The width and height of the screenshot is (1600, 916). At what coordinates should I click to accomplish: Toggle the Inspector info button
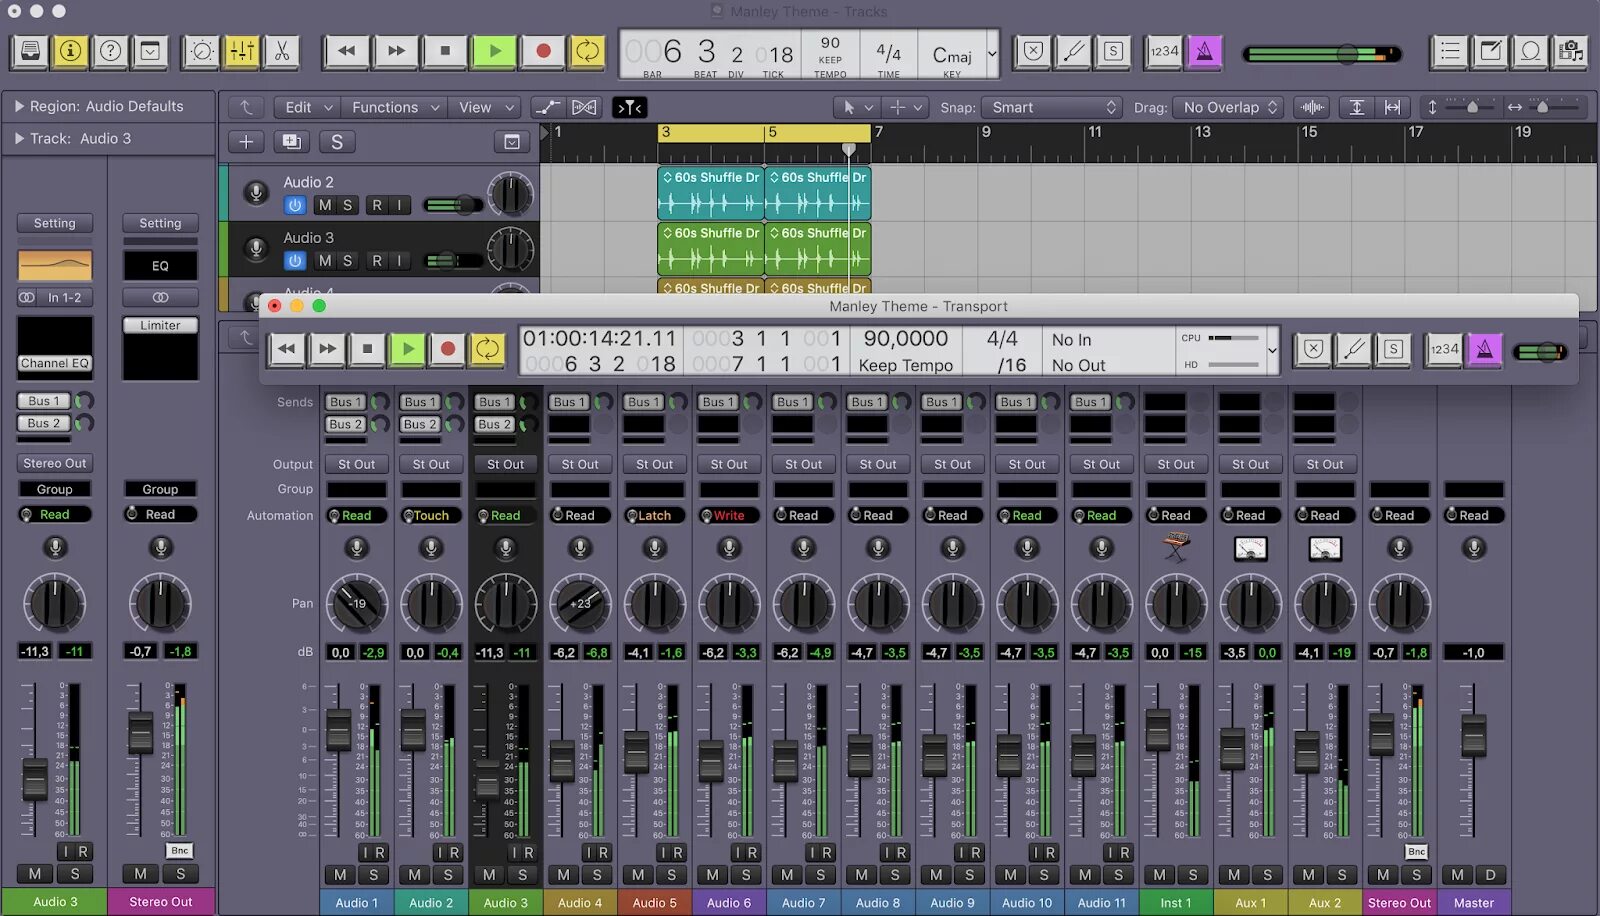tap(70, 51)
